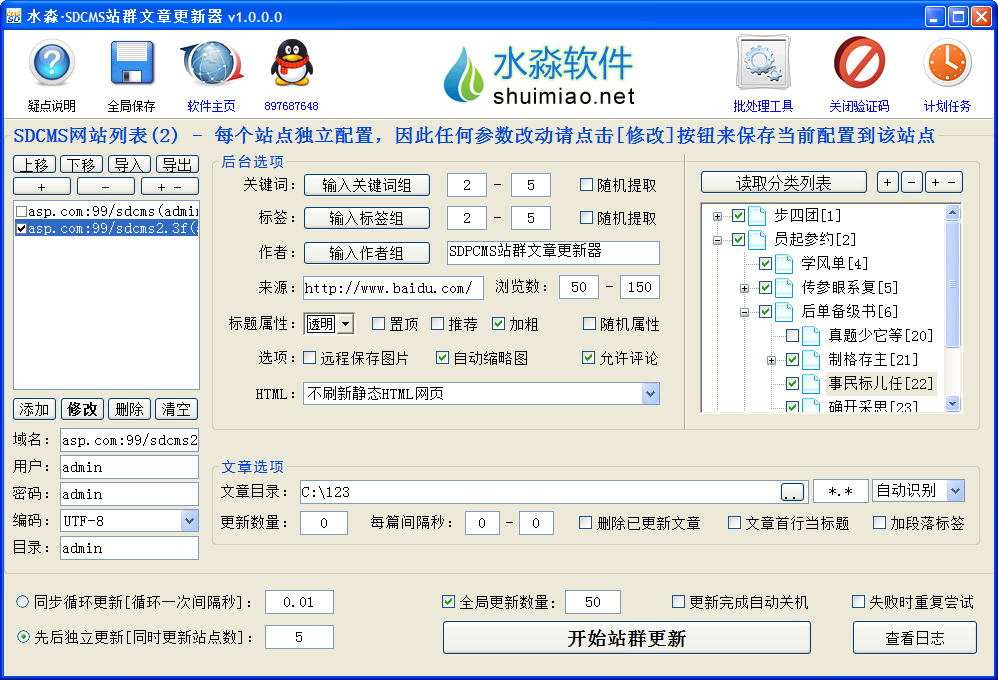Image resolution: width=998 pixels, height=680 pixels.
Task: Click the browse folder button for 文章目录
Action: tap(792, 492)
